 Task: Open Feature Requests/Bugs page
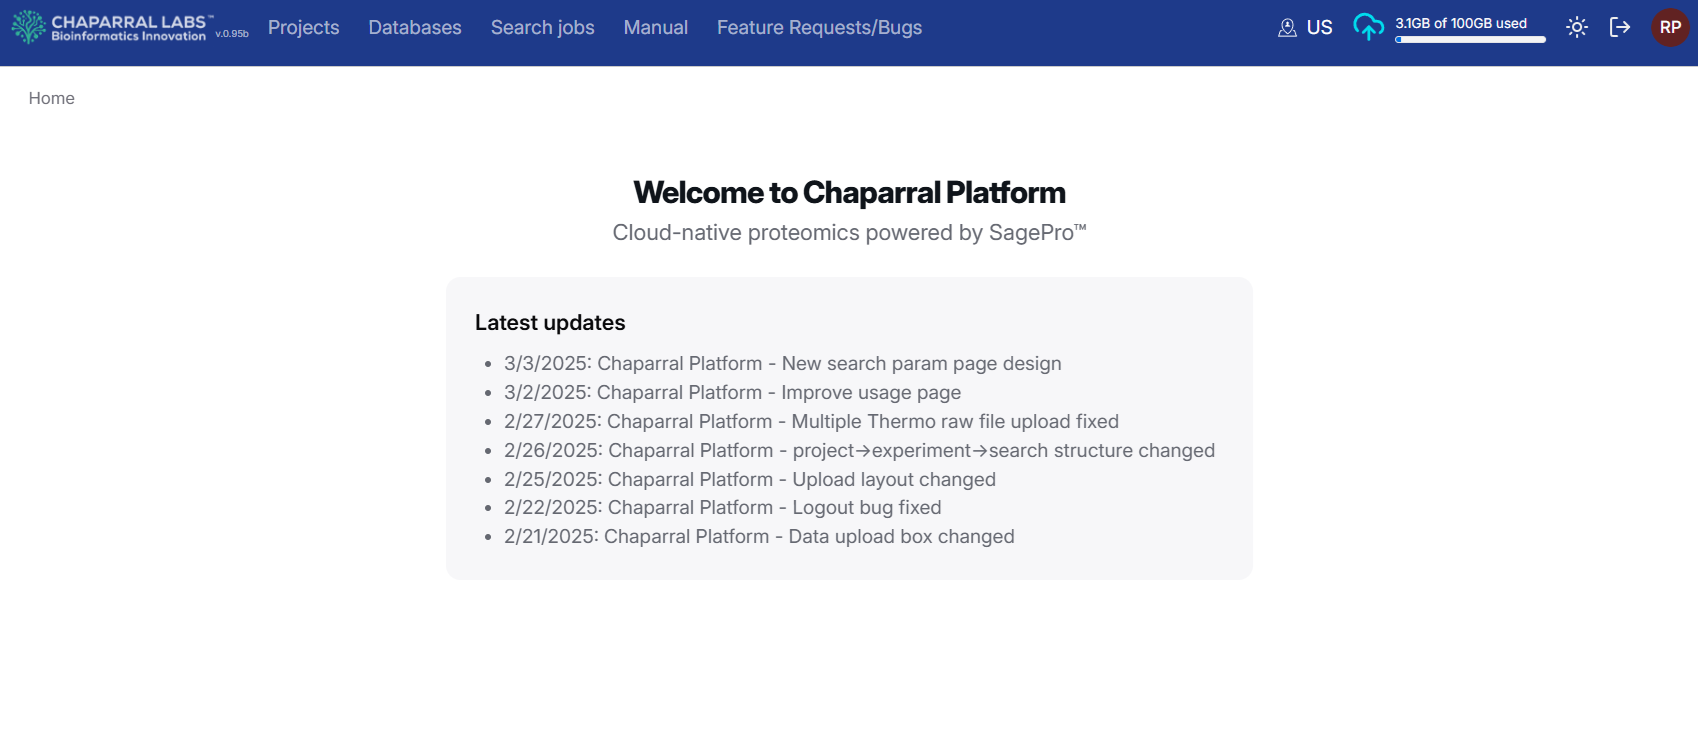point(819,28)
